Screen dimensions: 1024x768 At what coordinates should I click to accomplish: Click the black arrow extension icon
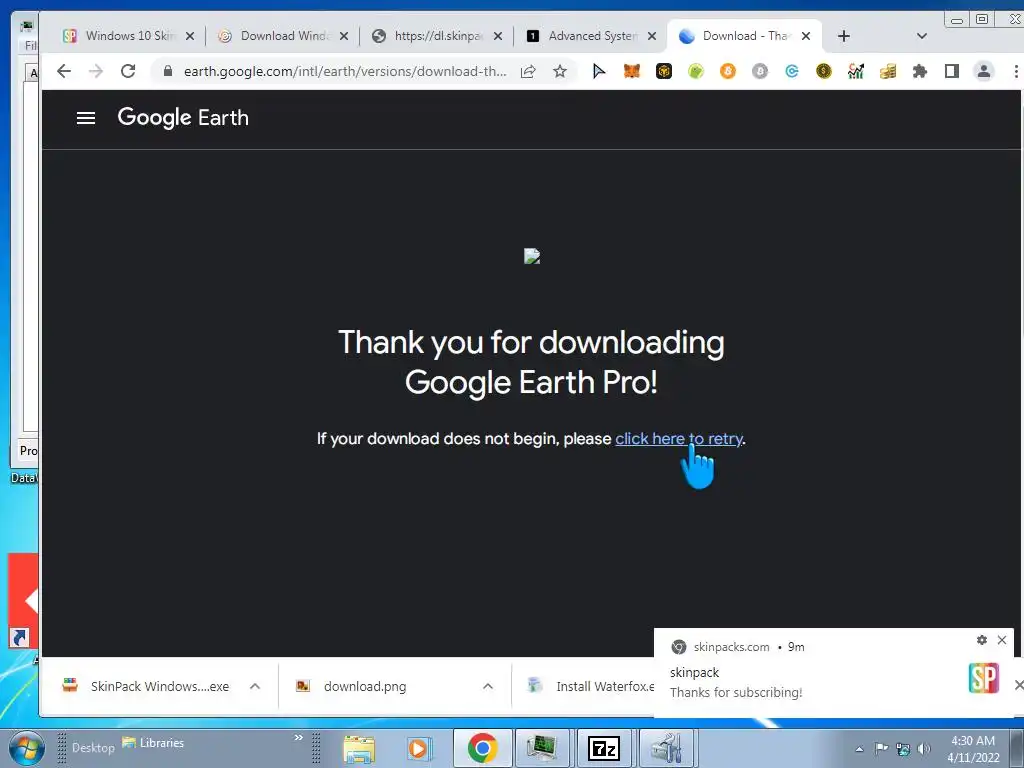(x=599, y=71)
